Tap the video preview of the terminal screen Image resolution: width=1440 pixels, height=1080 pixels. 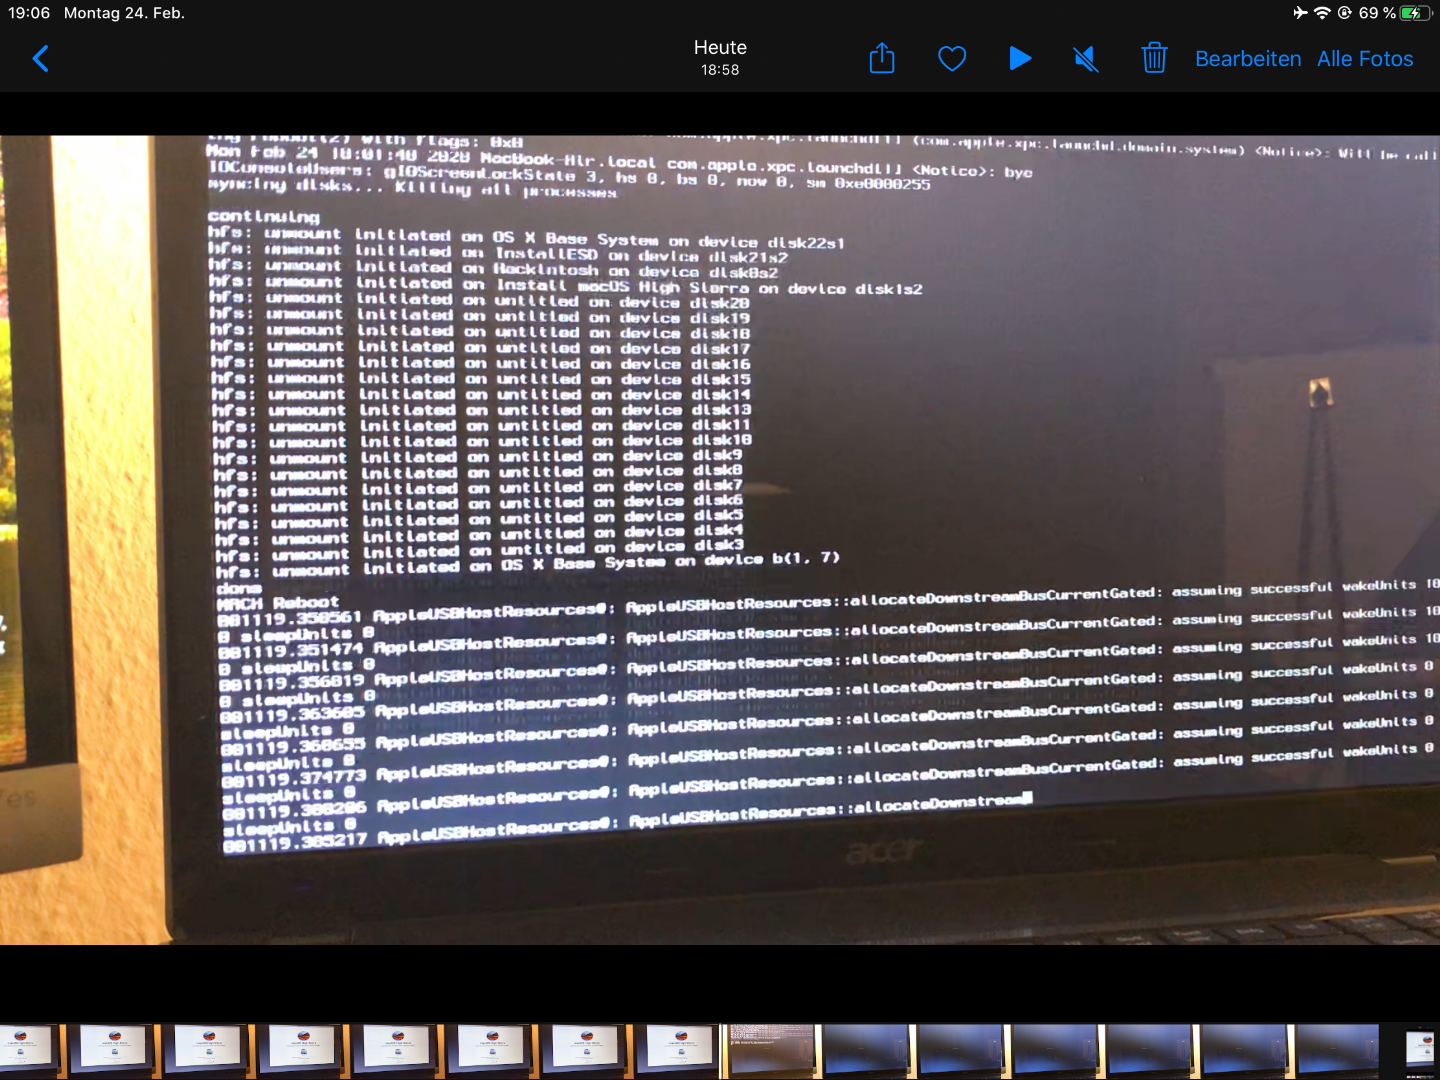(720, 540)
